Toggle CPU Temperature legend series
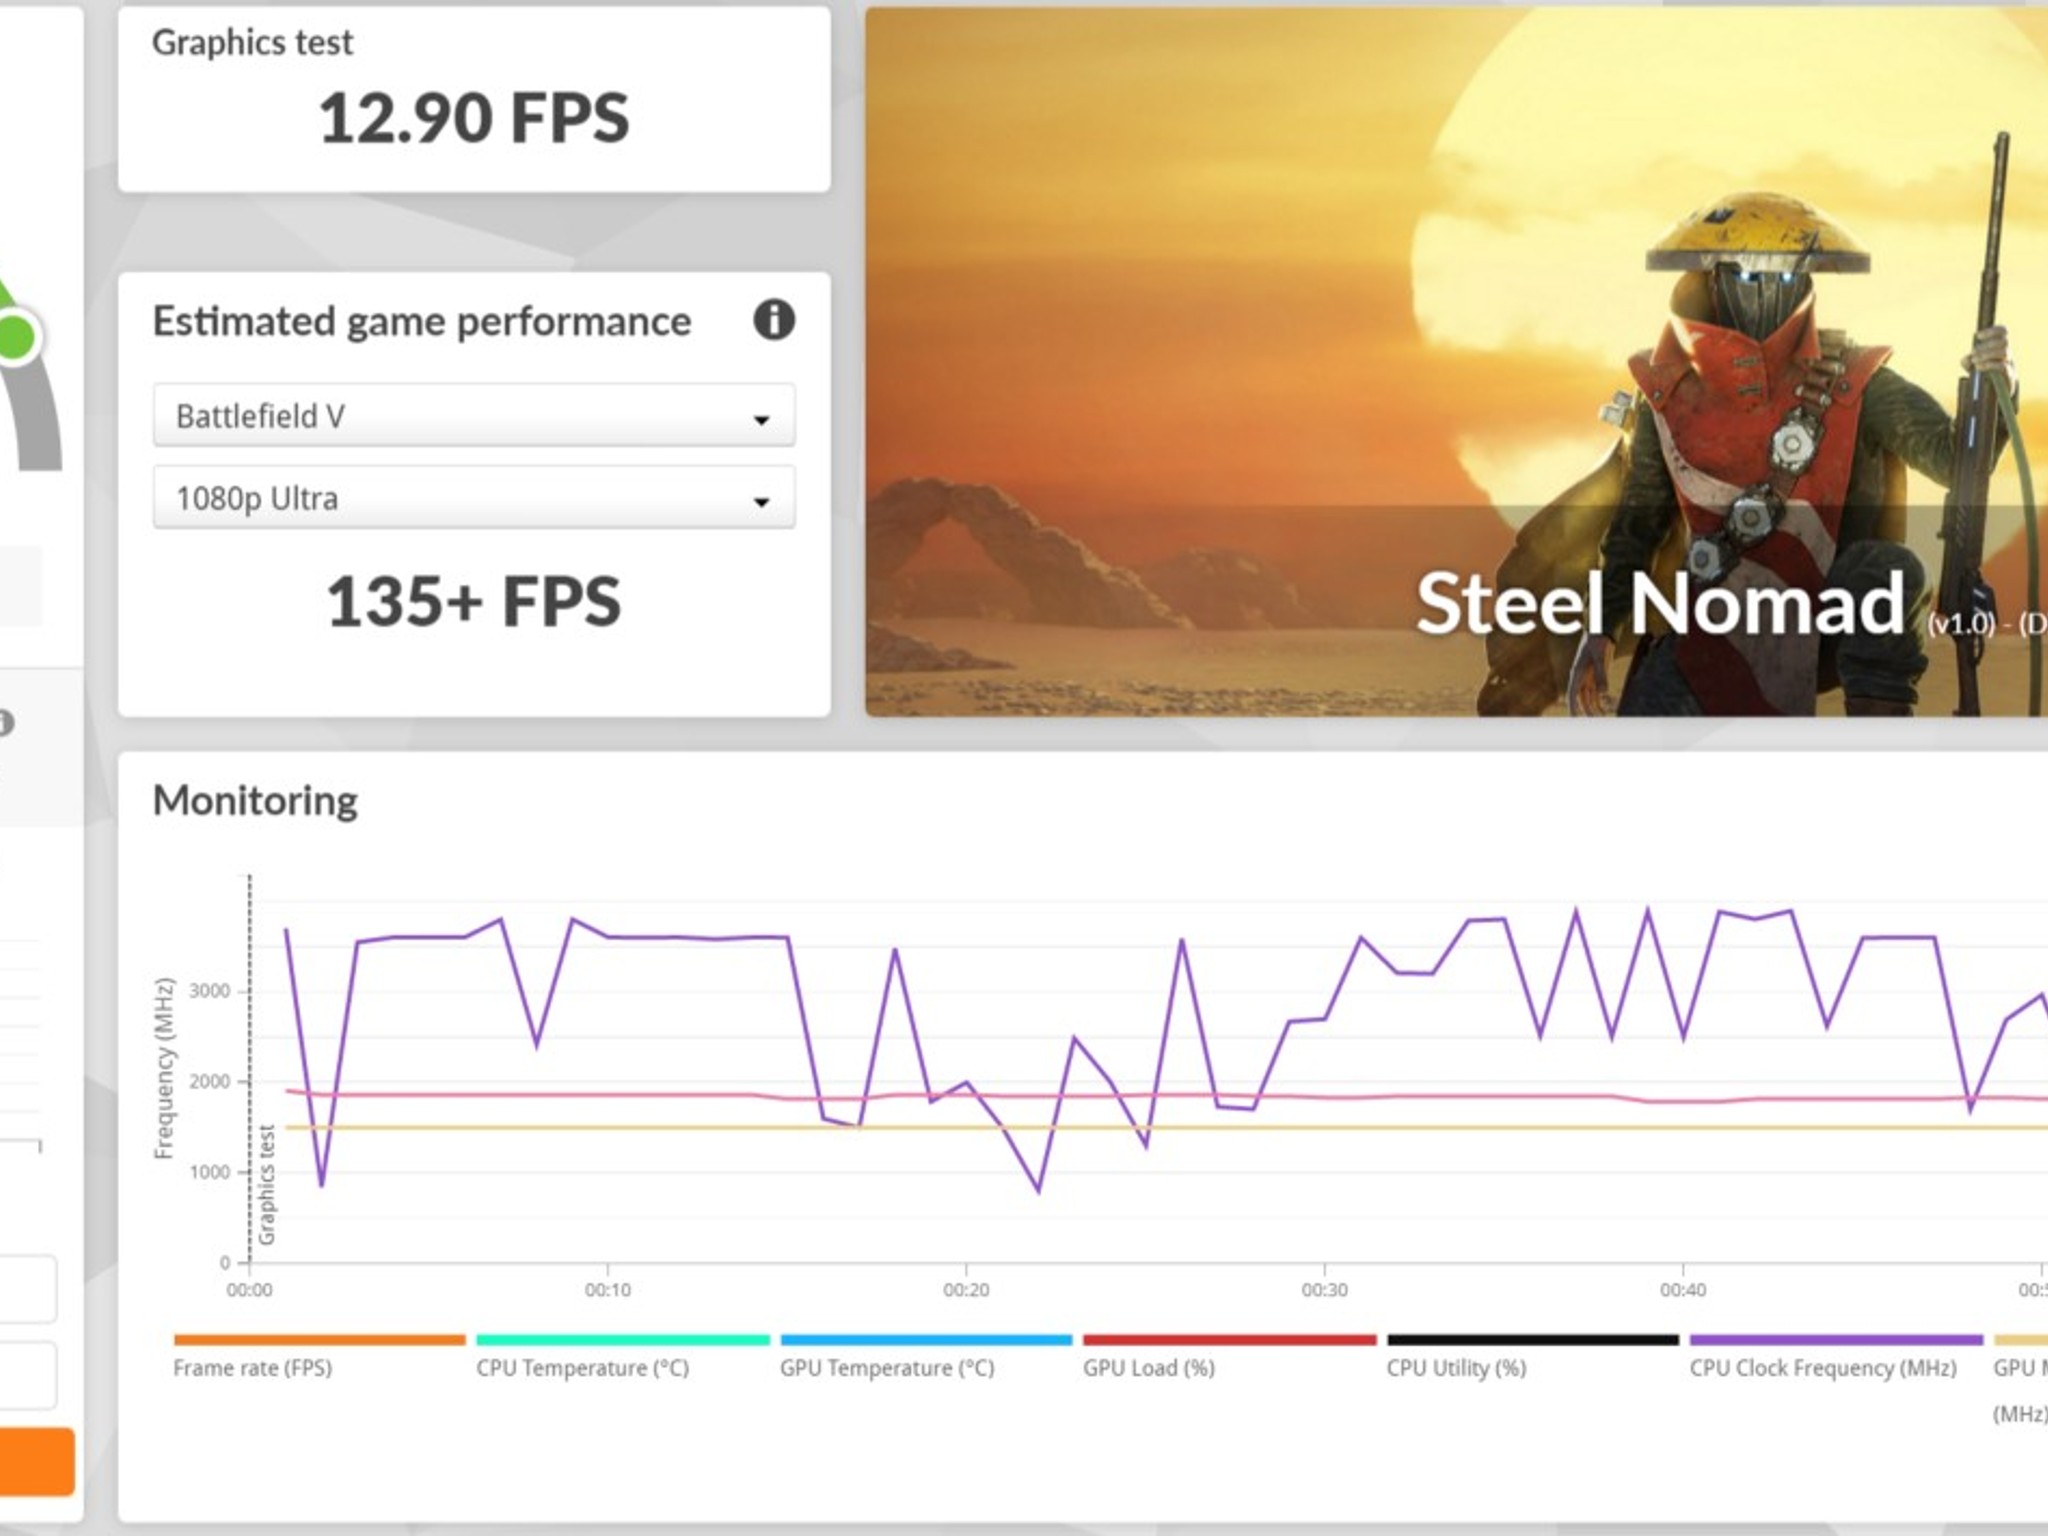Screen dimensions: 2048x1536 coord(582,1367)
